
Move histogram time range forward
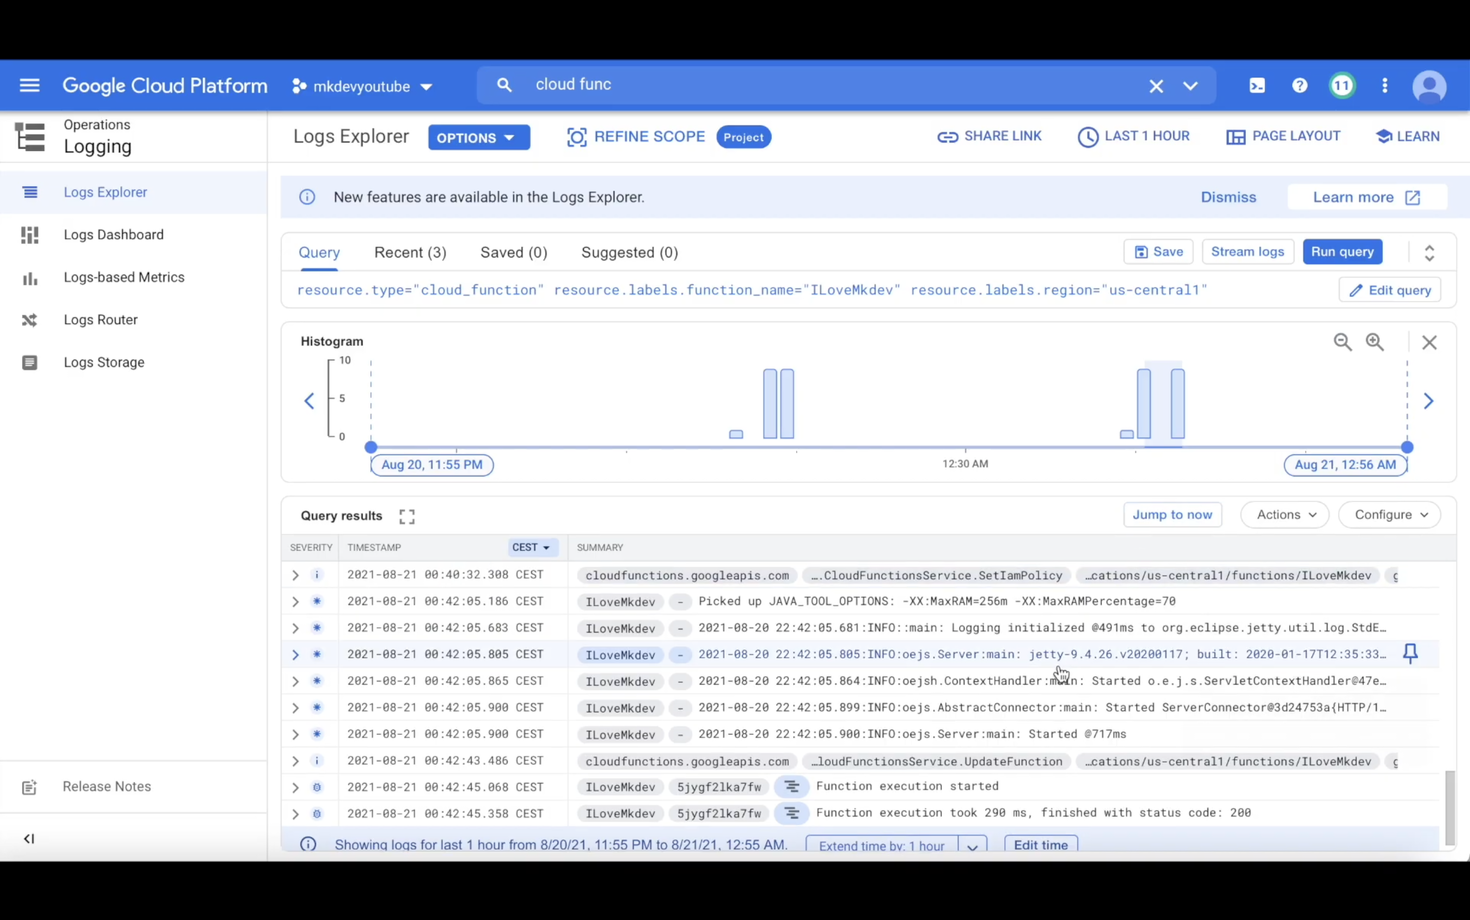coord(1428,401)
